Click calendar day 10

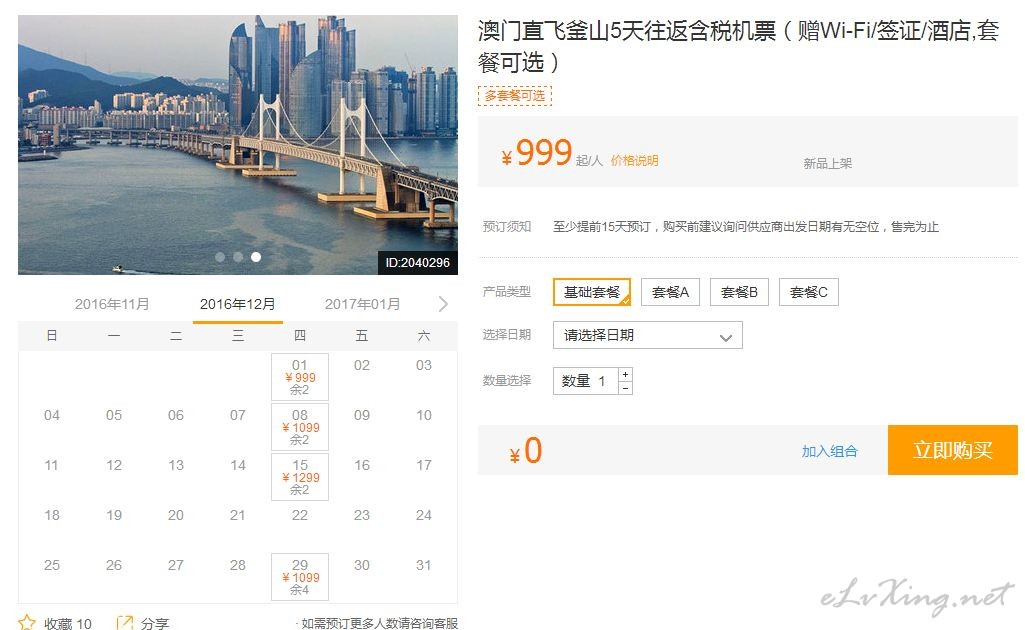(x=424, y=415)
